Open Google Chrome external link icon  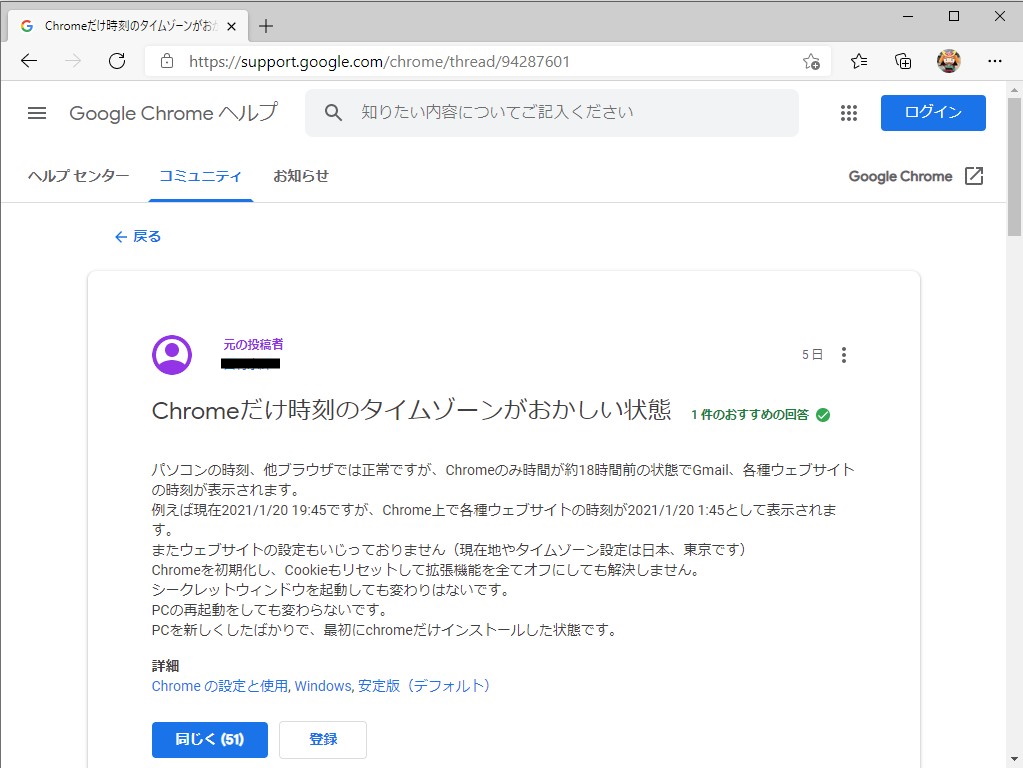point(973,176)
